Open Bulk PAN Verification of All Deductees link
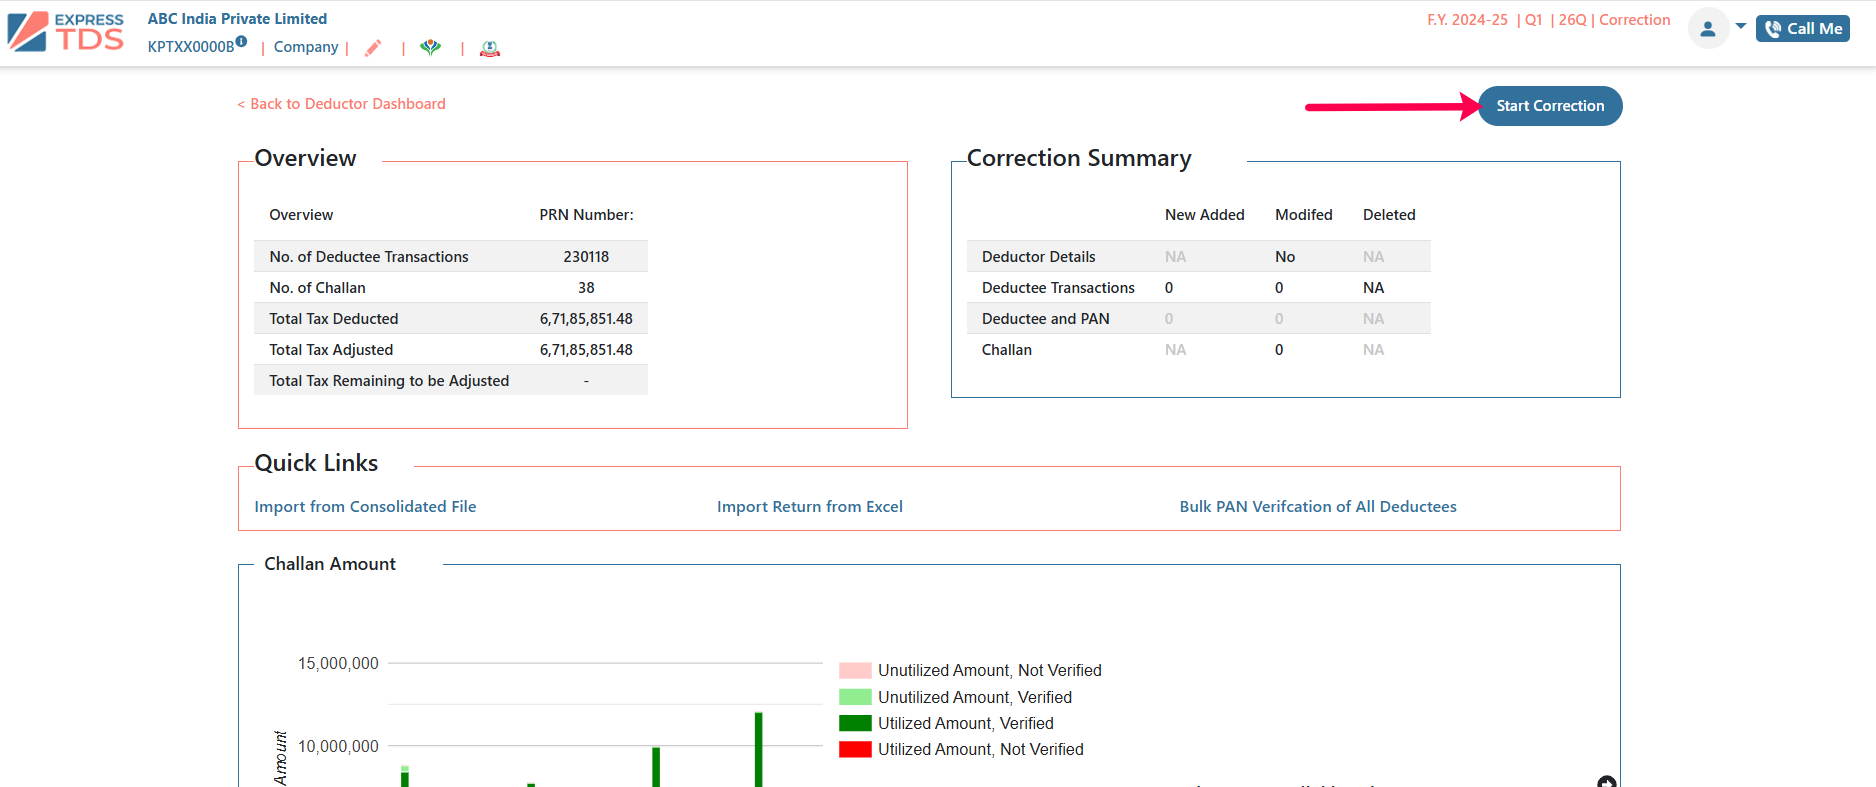The image size is (1876, 787). pos(1318,507)
